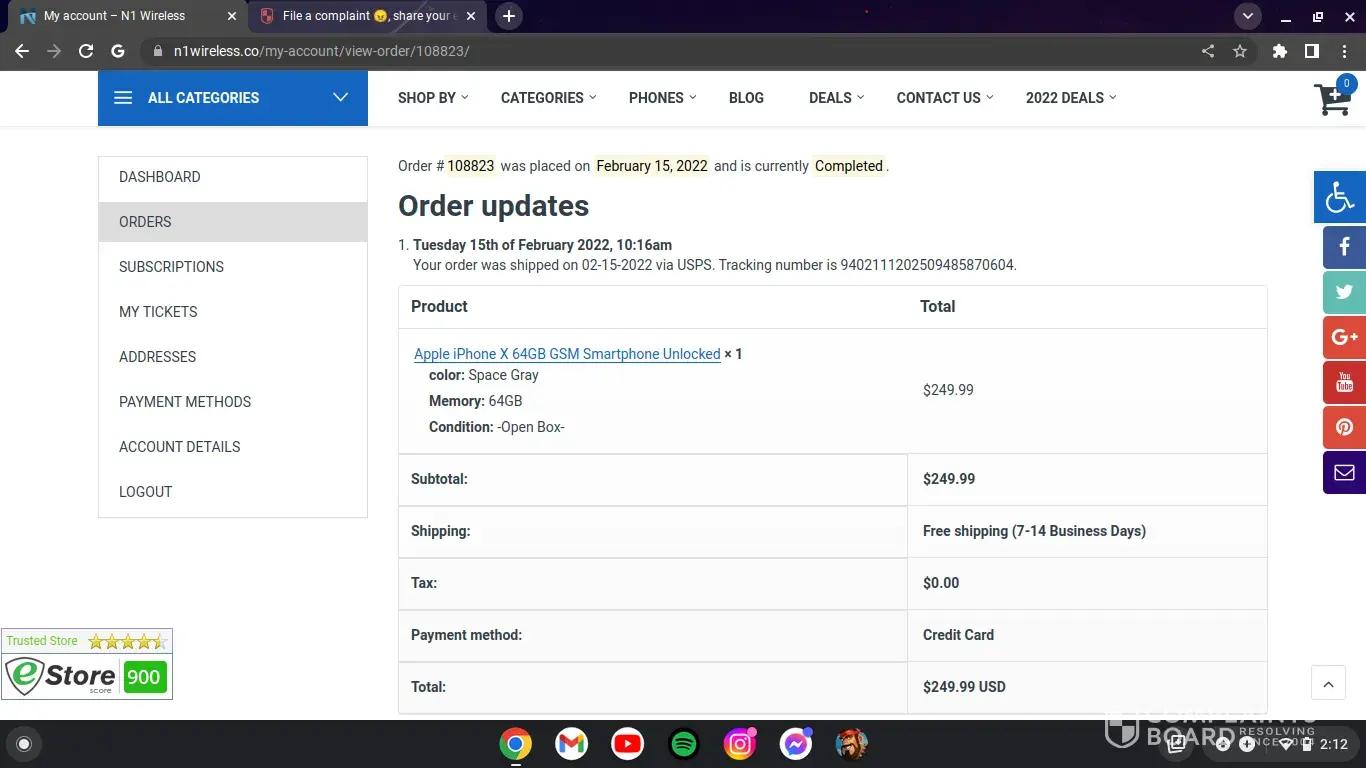The image size is (1366, 768).
Task: Click the scroll-to-top arrow button
Action: click(1328, 684)
